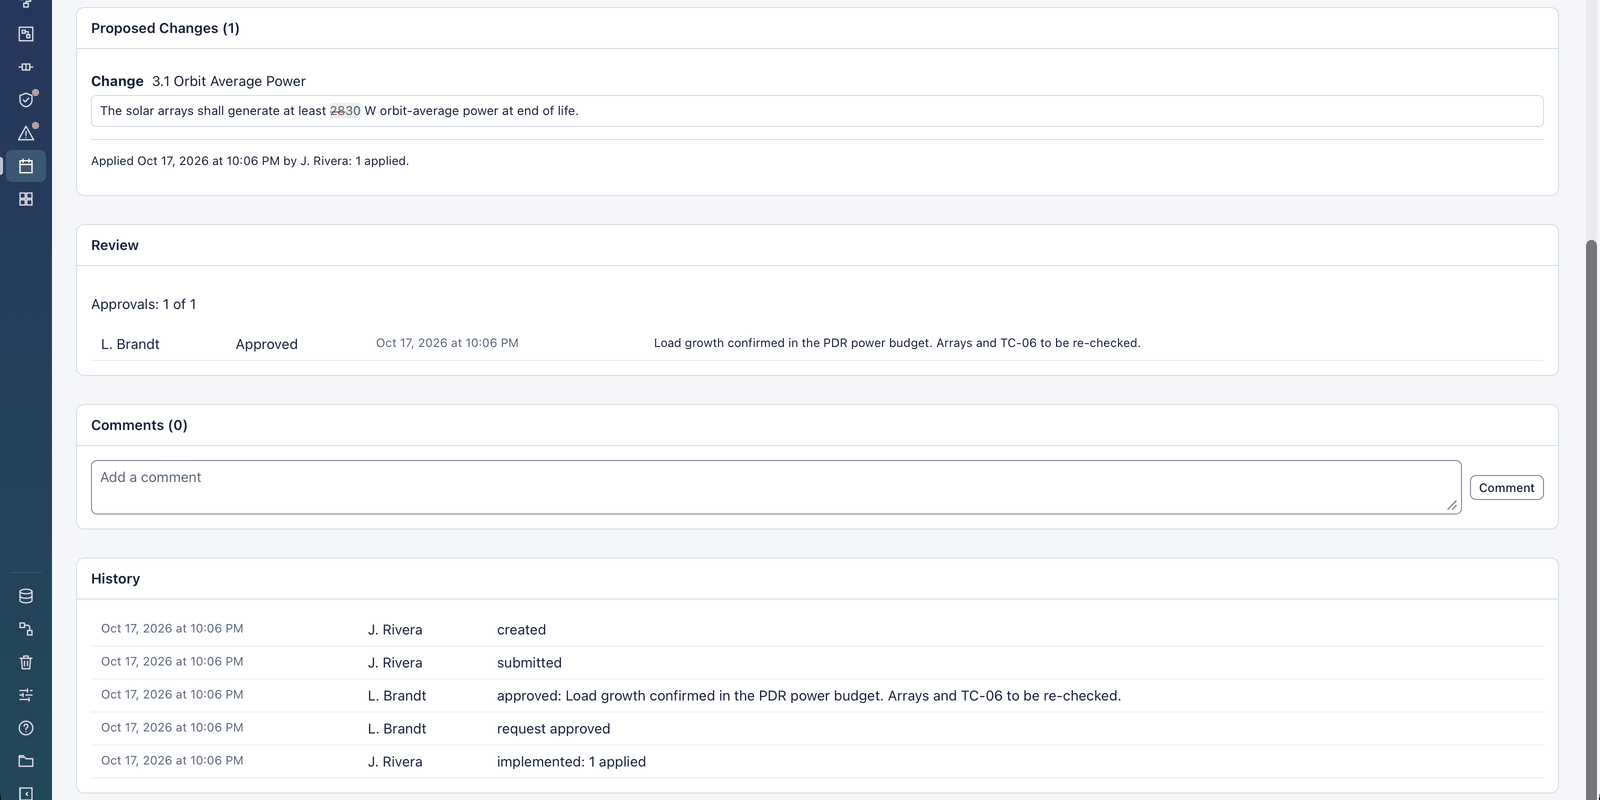Click the 'implemented: 1 applied' history entry
The image size is (1600, 800).
click(x=571, y=762)
